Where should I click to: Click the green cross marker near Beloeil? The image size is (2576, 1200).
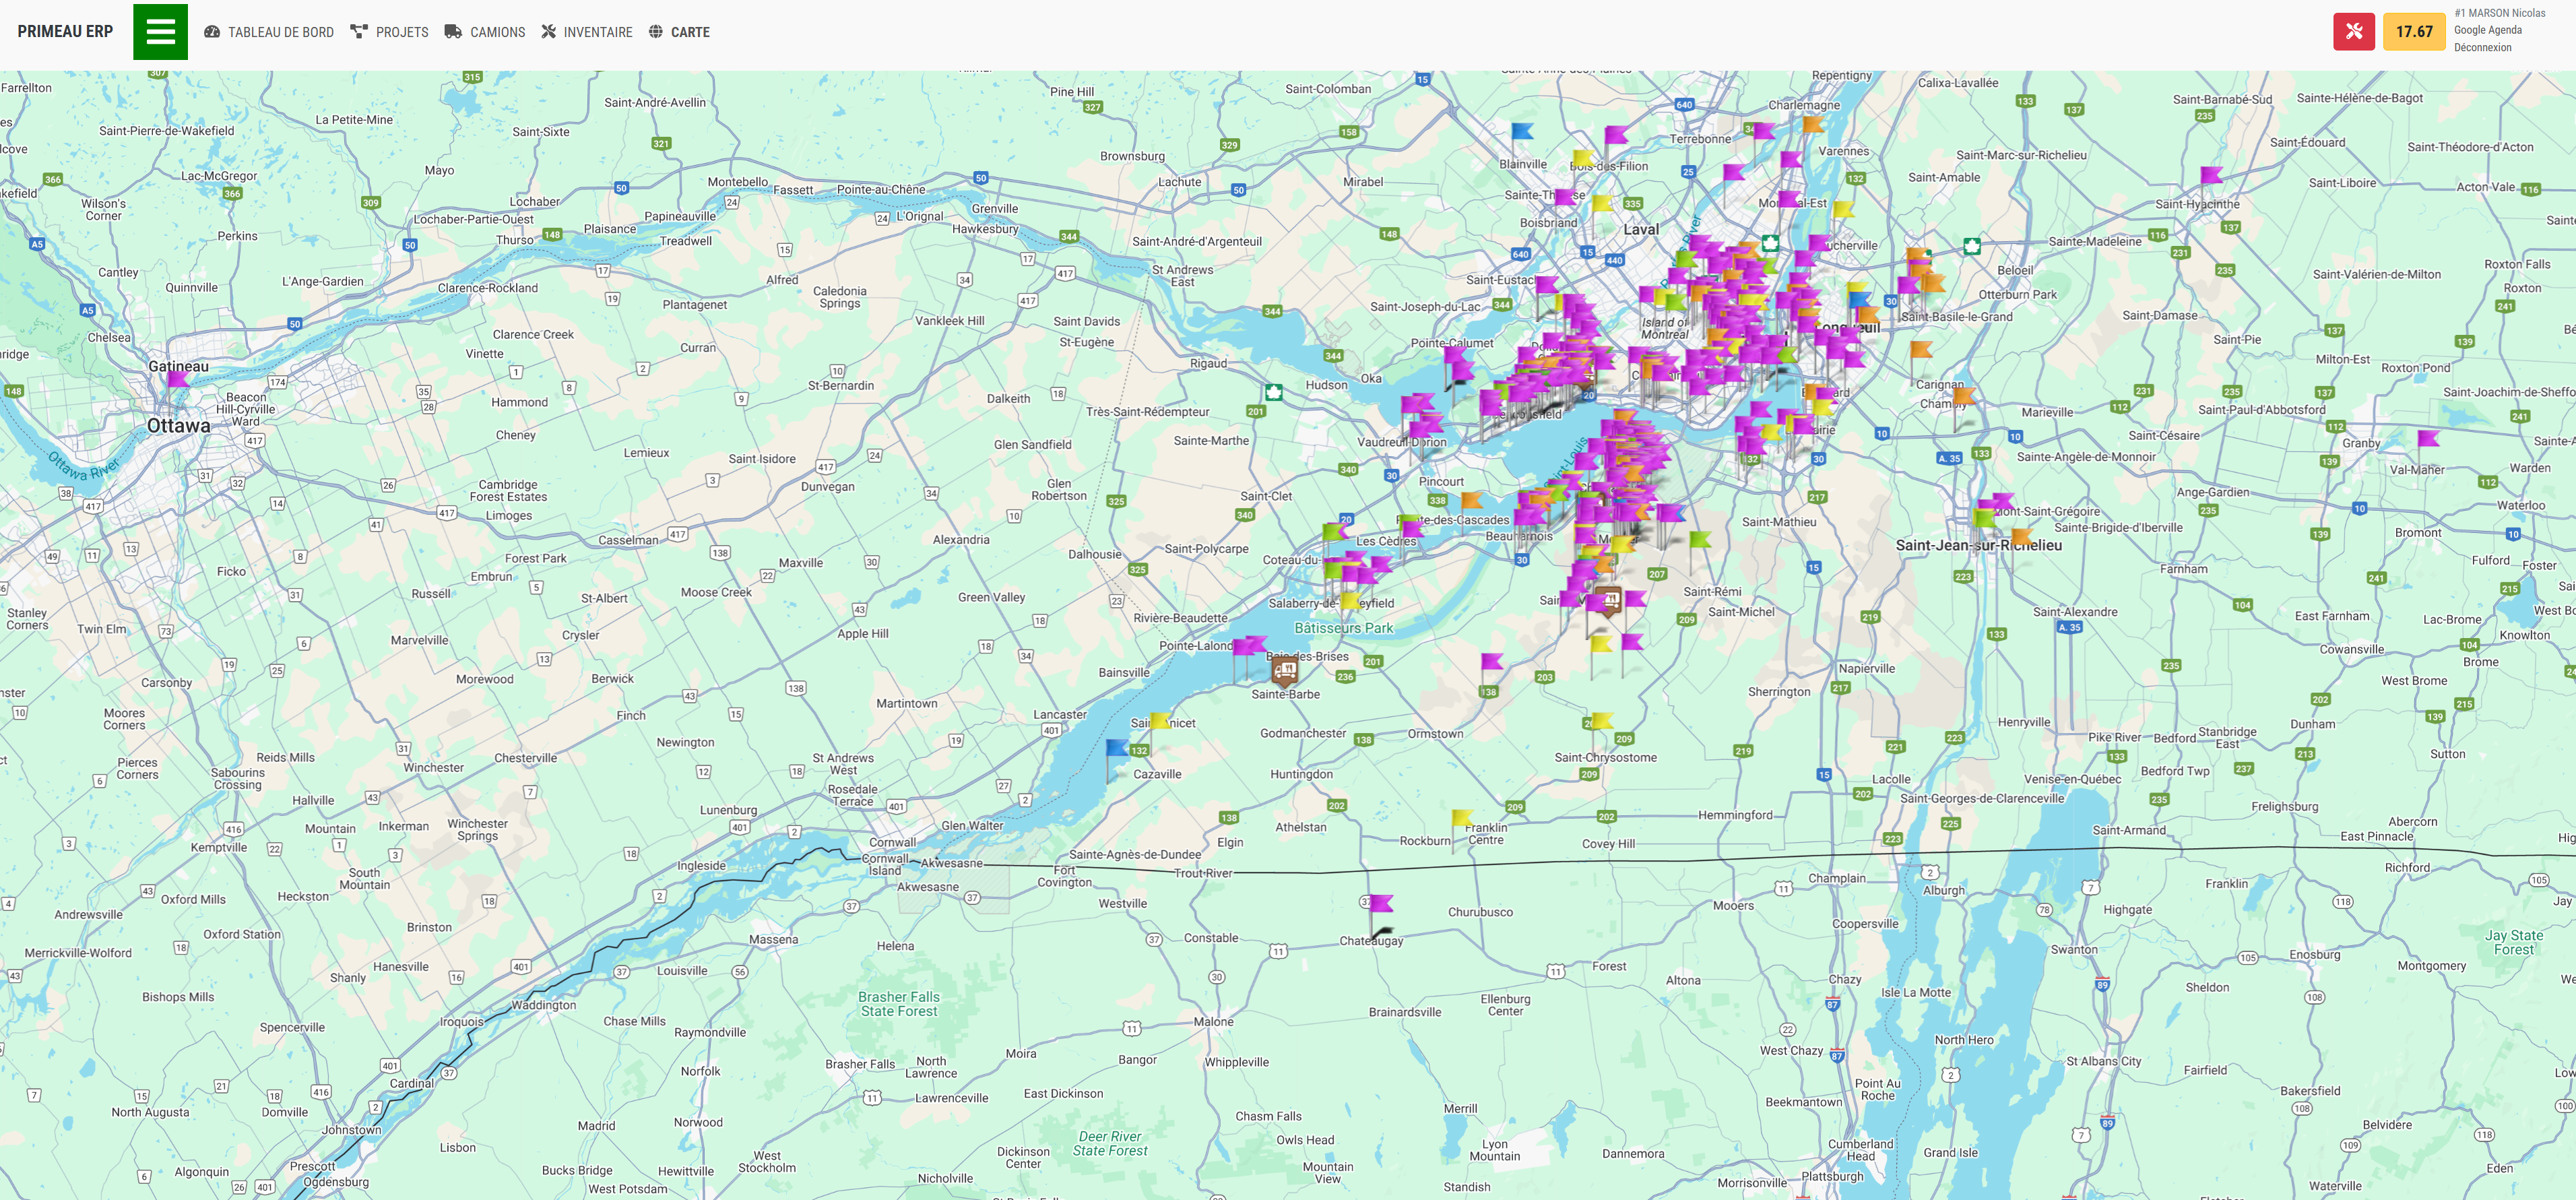tap(1971, 246)
